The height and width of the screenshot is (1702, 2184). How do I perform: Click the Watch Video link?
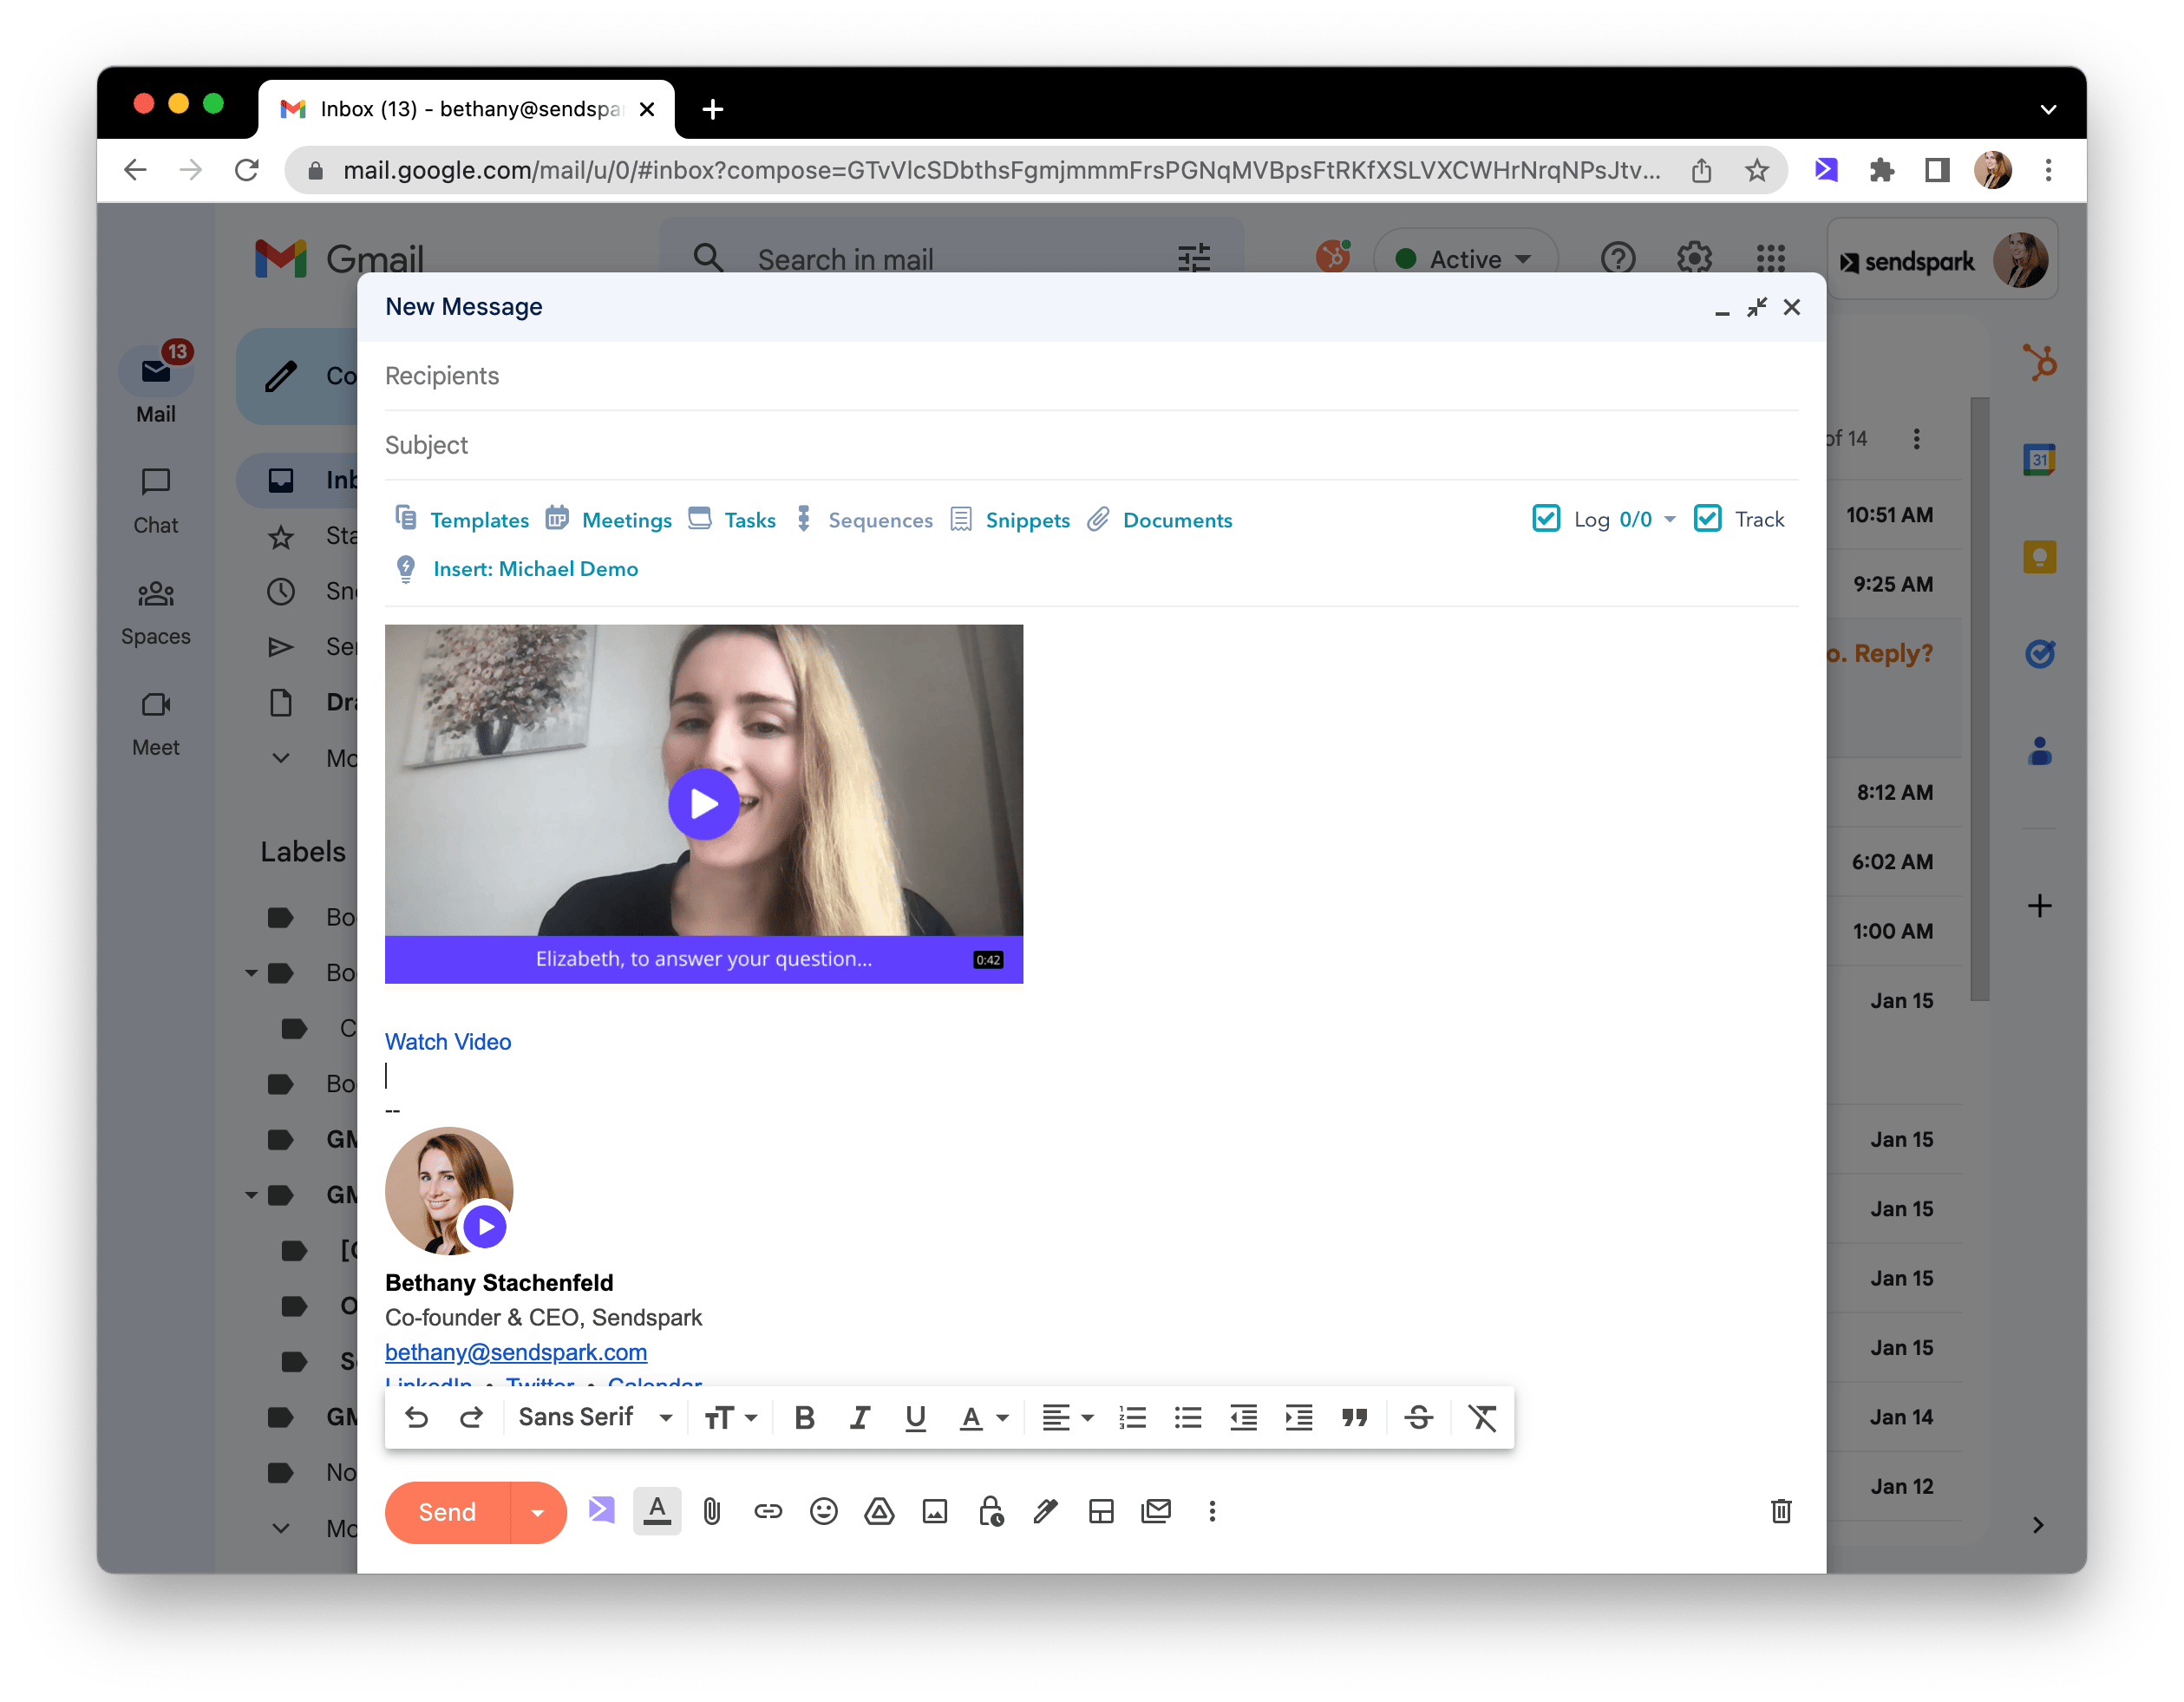coord(447,1041)
